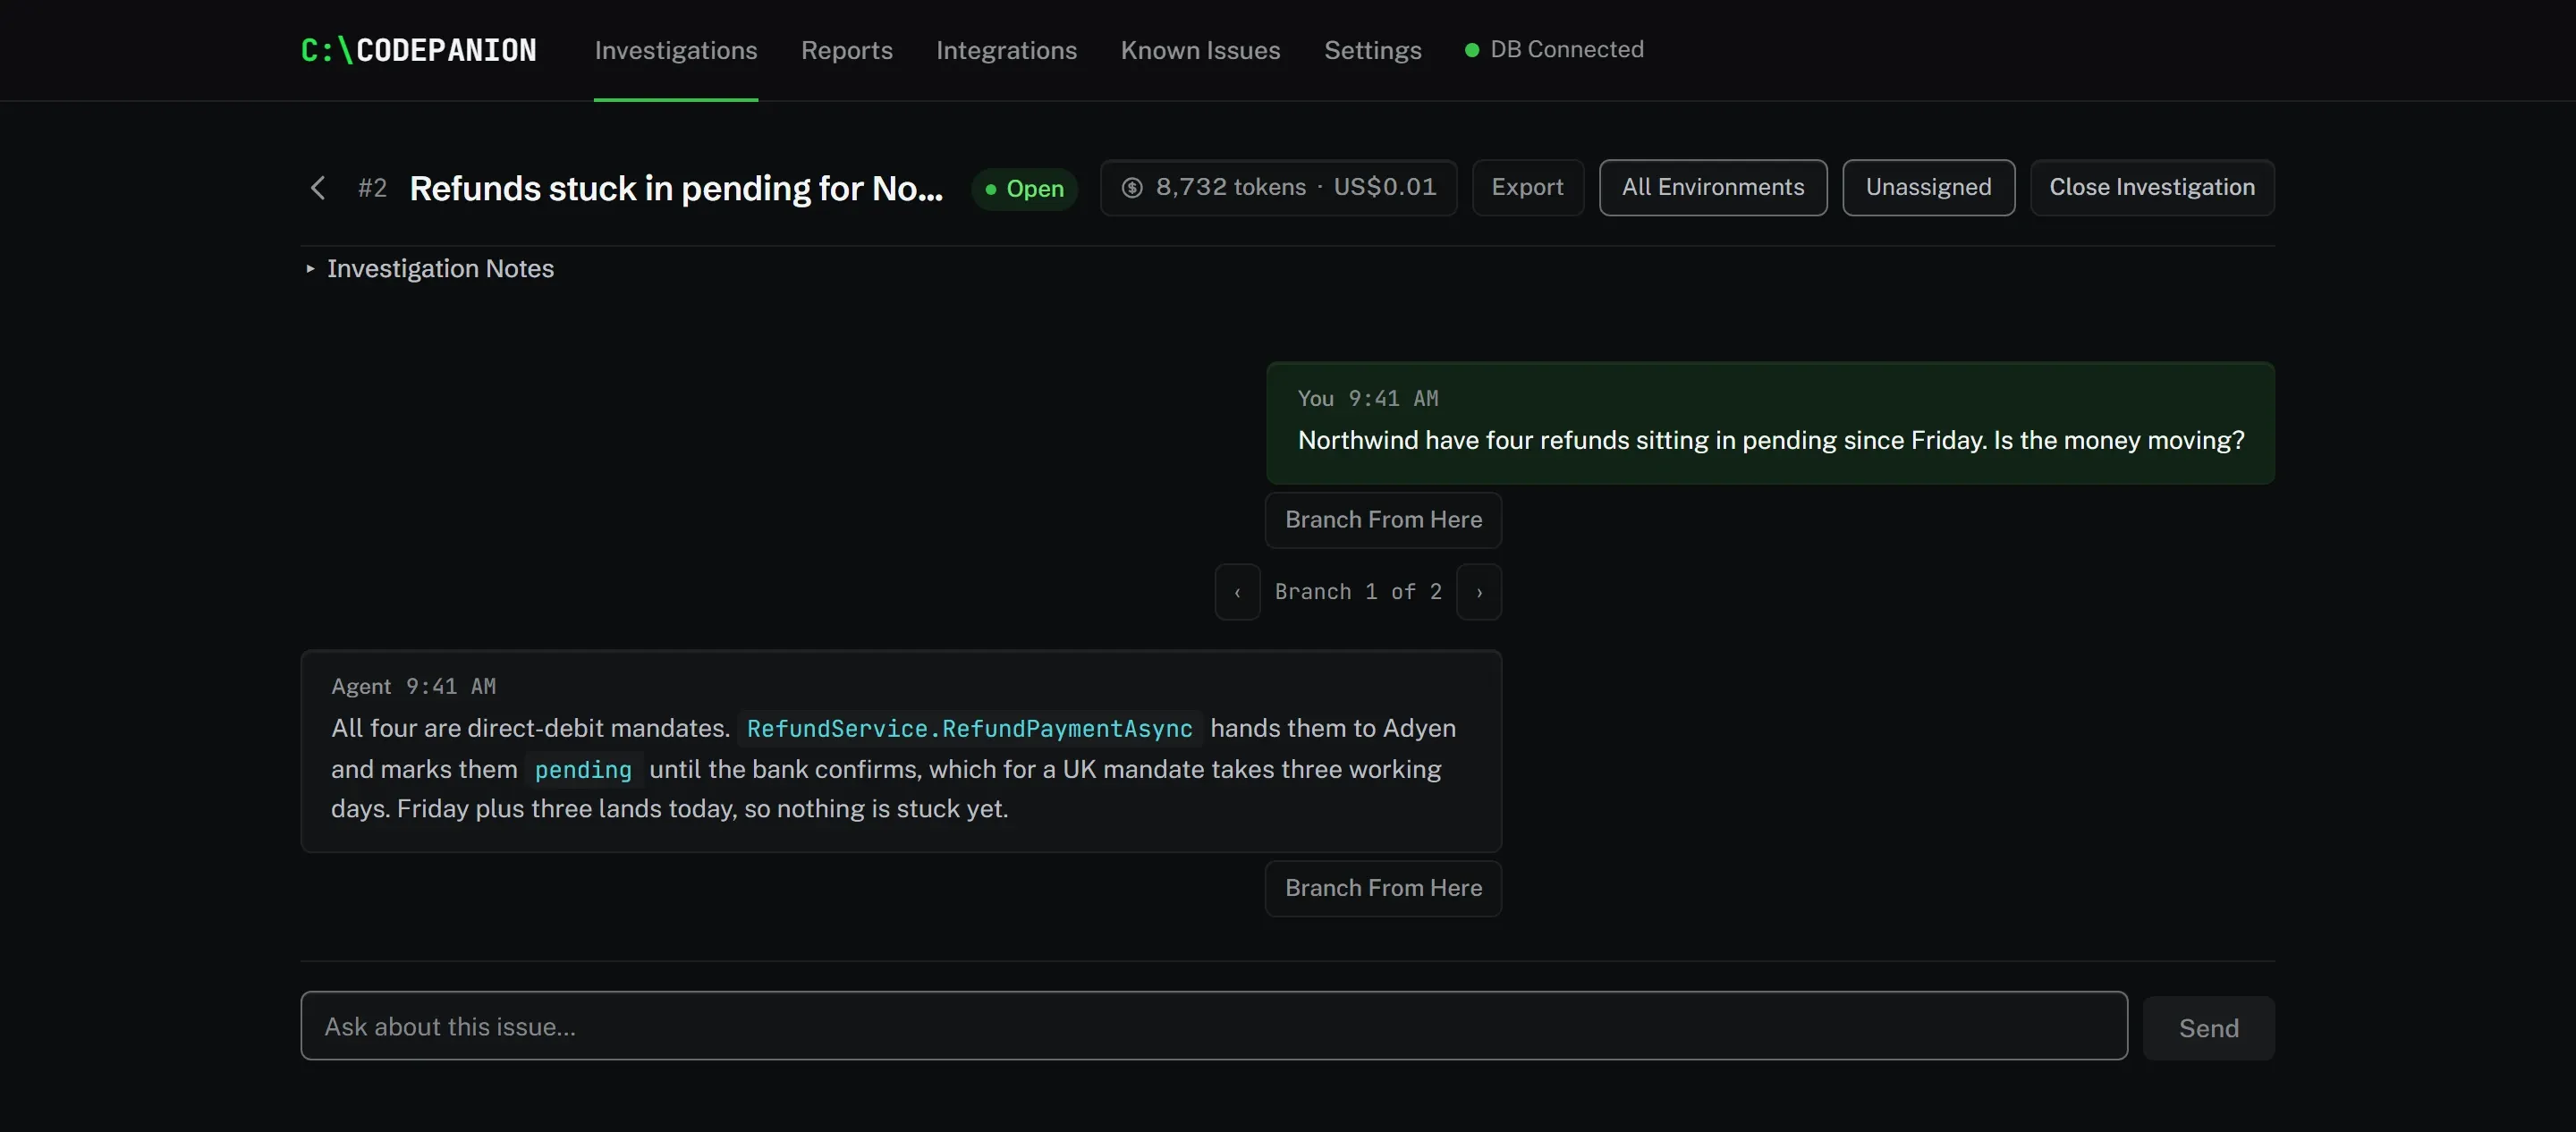Screen dimensions: 2576x1132
Task: Click the RefundService.RefundPaymentAsync code reference
Action: (x=970, y=729)
